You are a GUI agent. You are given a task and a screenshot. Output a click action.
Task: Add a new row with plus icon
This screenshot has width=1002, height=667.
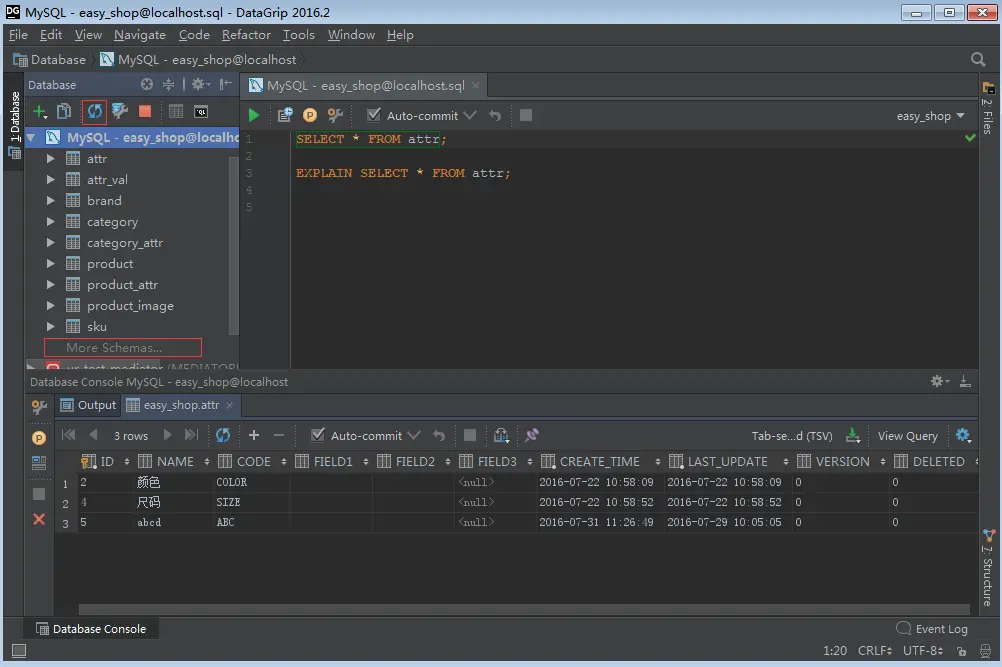pyautogui.click(x=254, y=435)
